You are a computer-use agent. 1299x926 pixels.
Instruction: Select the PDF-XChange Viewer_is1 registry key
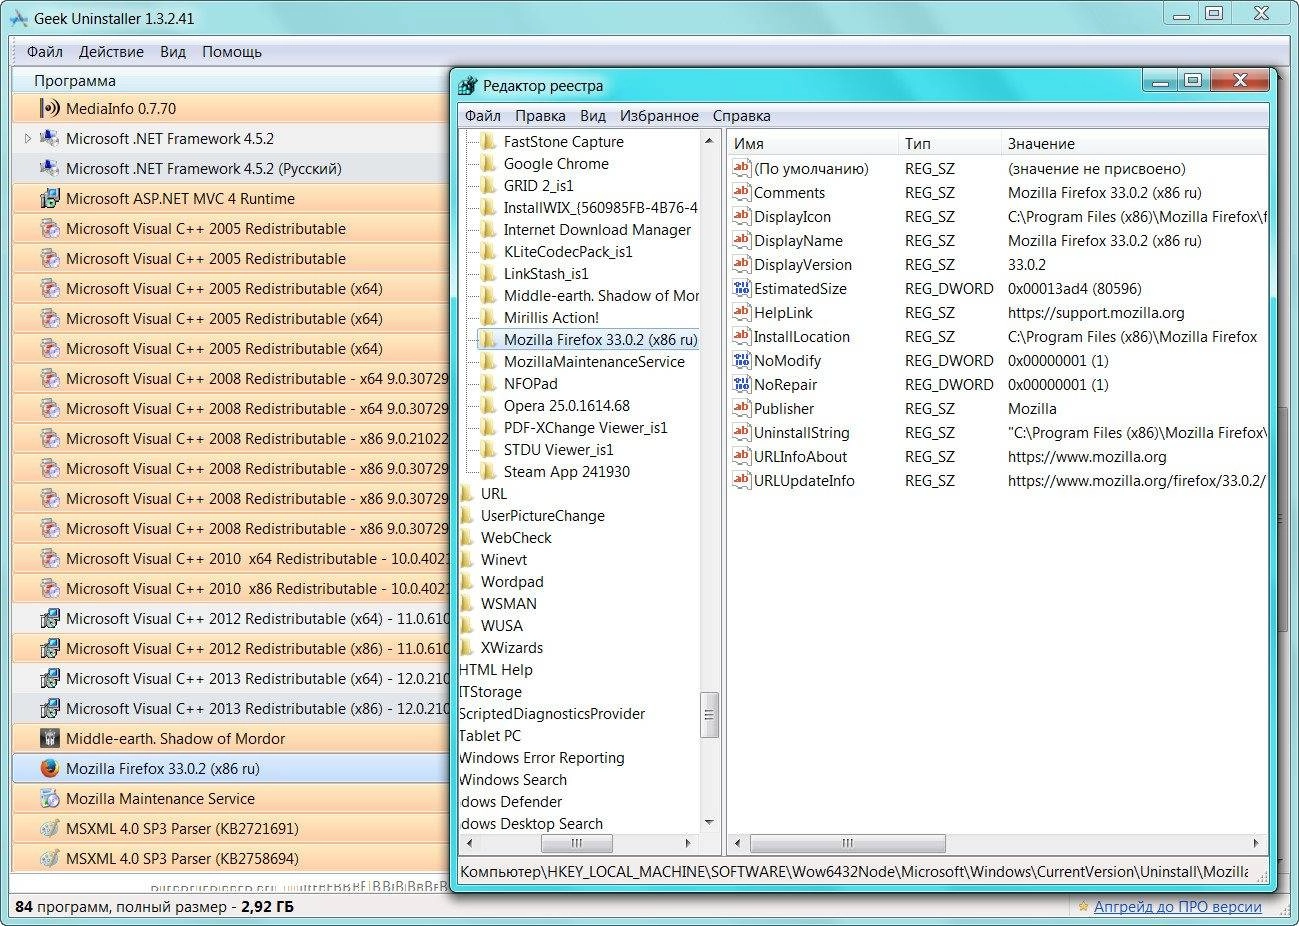[x=585, y=427]
